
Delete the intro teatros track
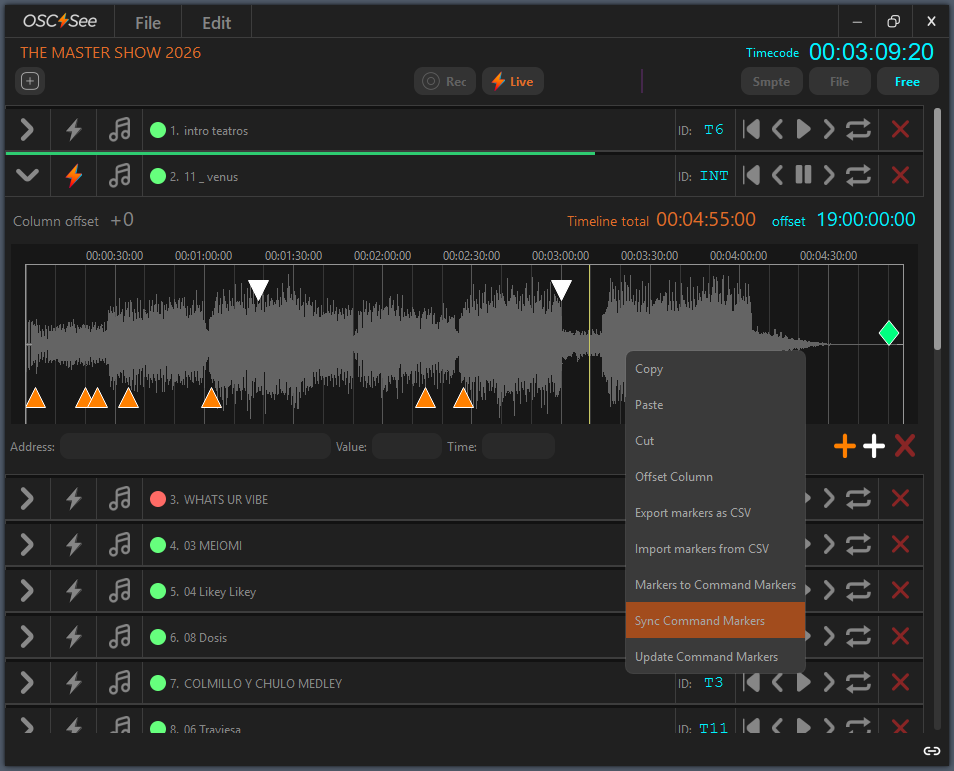900,130
